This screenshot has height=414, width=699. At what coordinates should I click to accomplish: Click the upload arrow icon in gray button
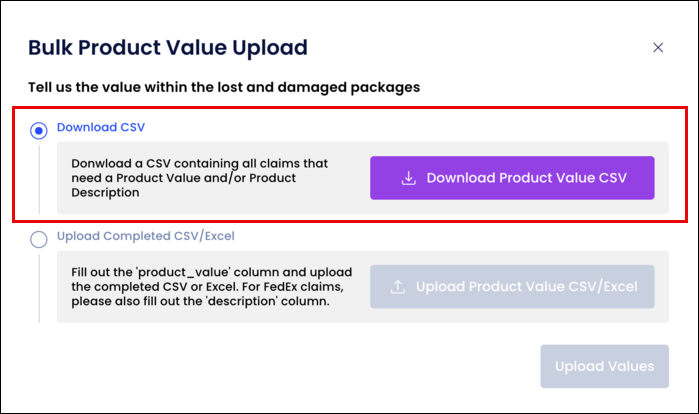[x=398, y=287]
